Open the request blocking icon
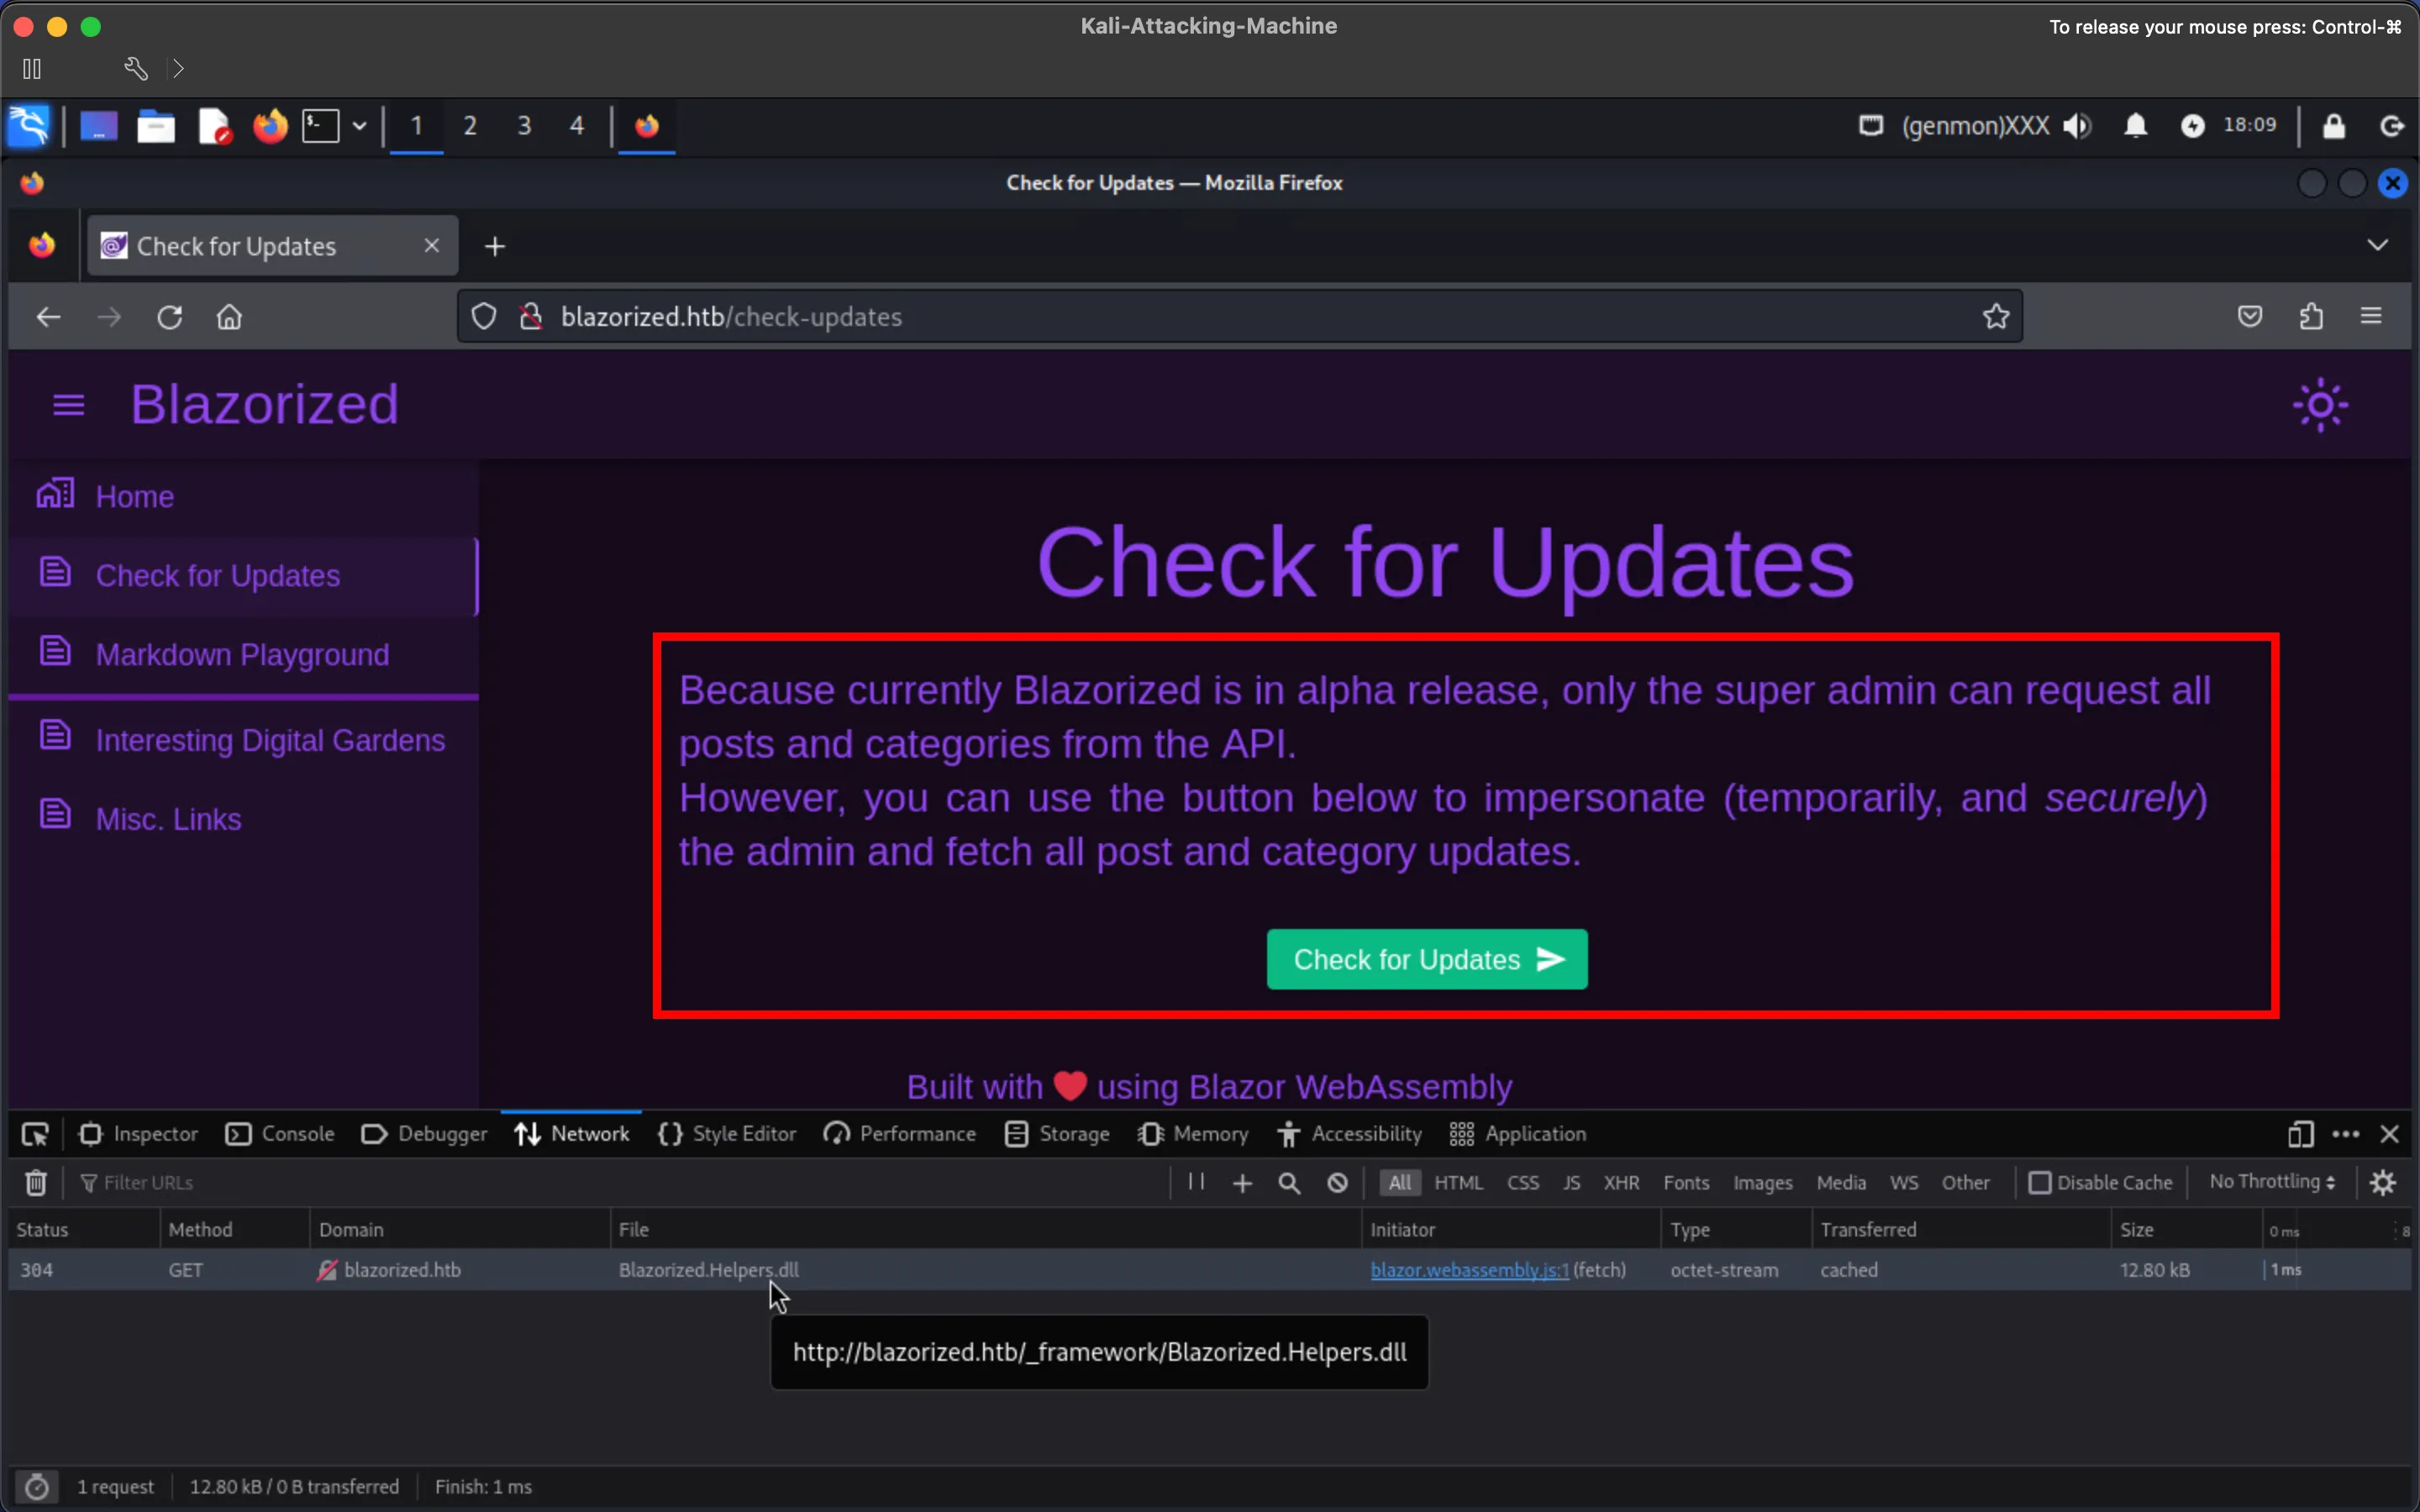Screen dimensions: 2420x1512 [1337, 1183]
